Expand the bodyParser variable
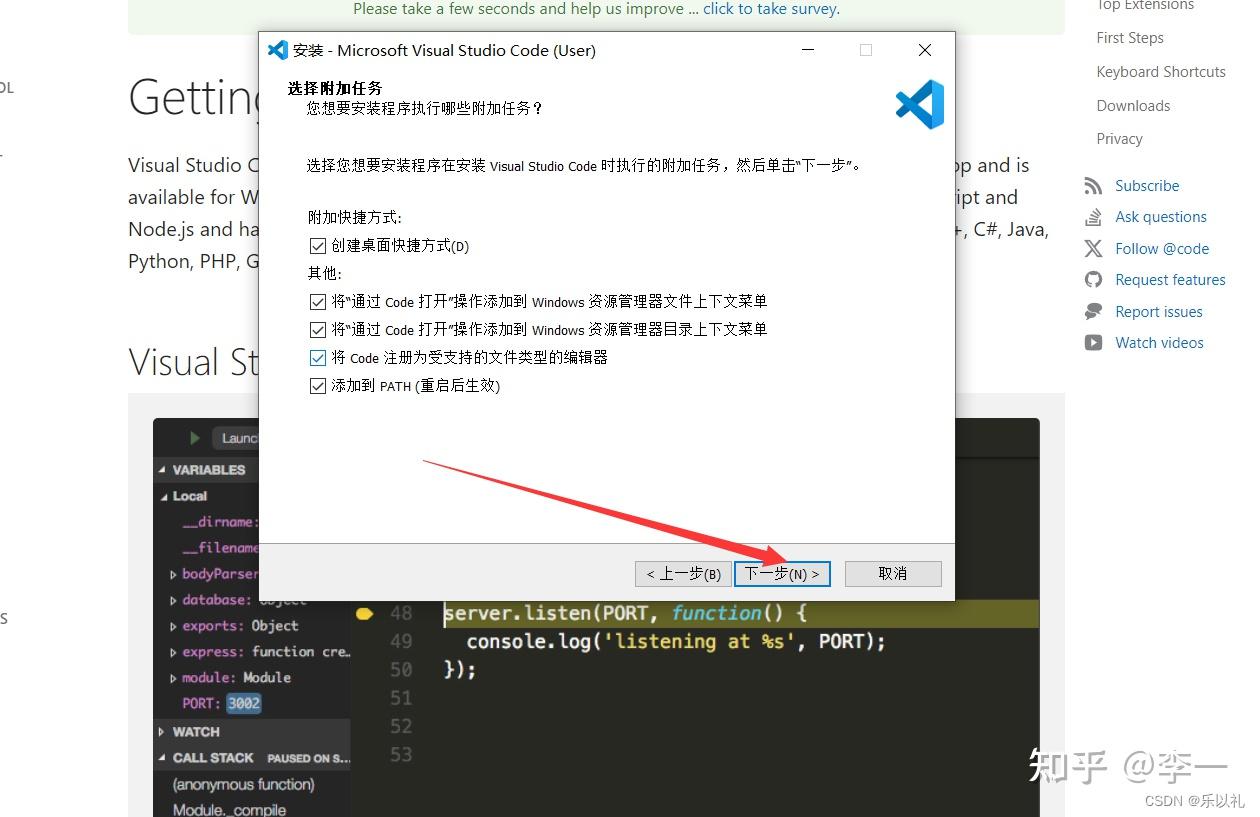1260x817 pixels. click(x=172, y=573)
